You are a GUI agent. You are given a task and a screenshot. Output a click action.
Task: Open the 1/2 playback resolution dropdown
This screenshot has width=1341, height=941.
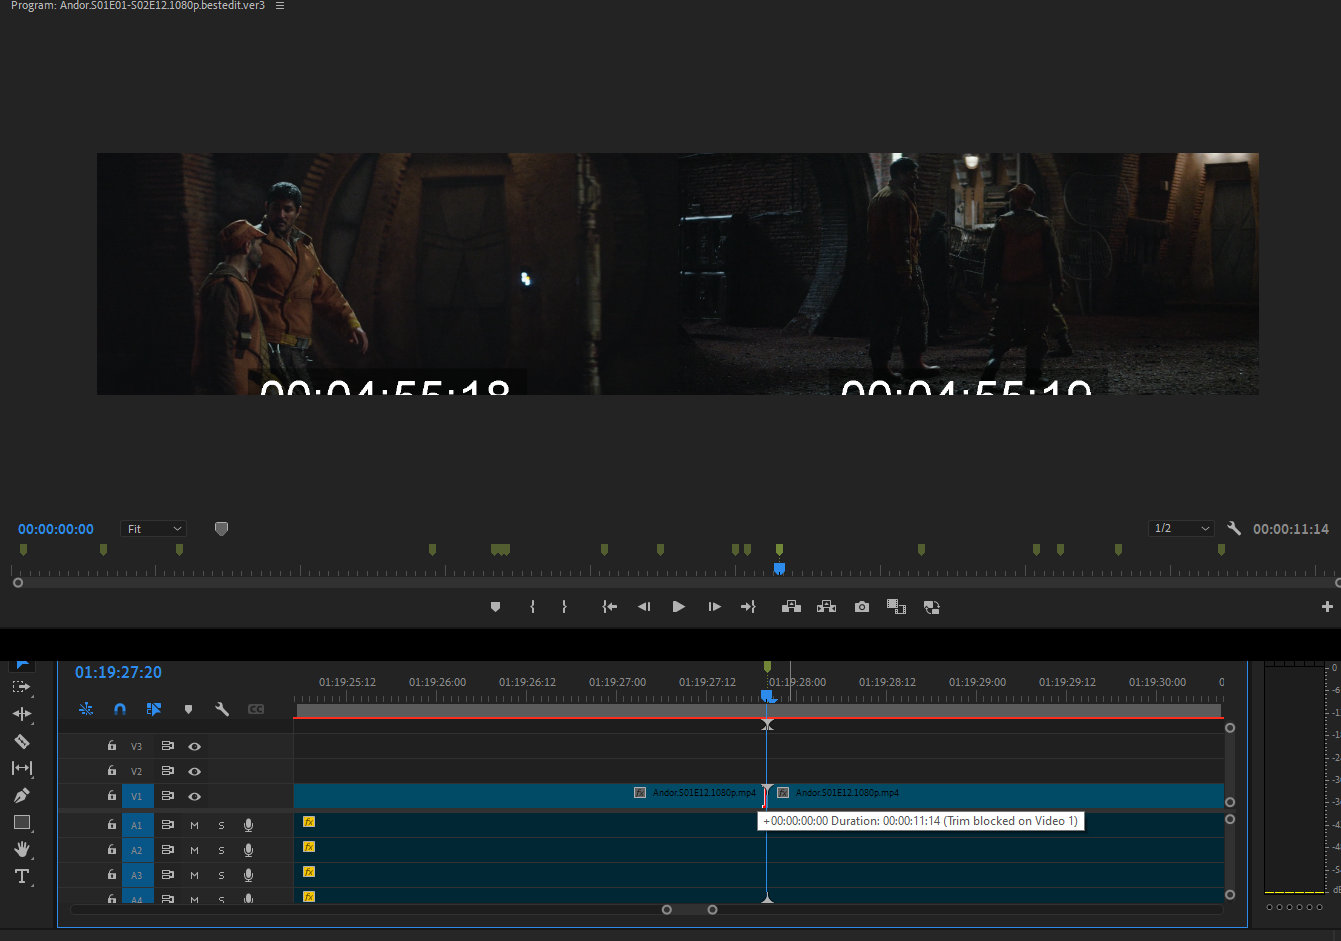click(x=1181, y=528)
